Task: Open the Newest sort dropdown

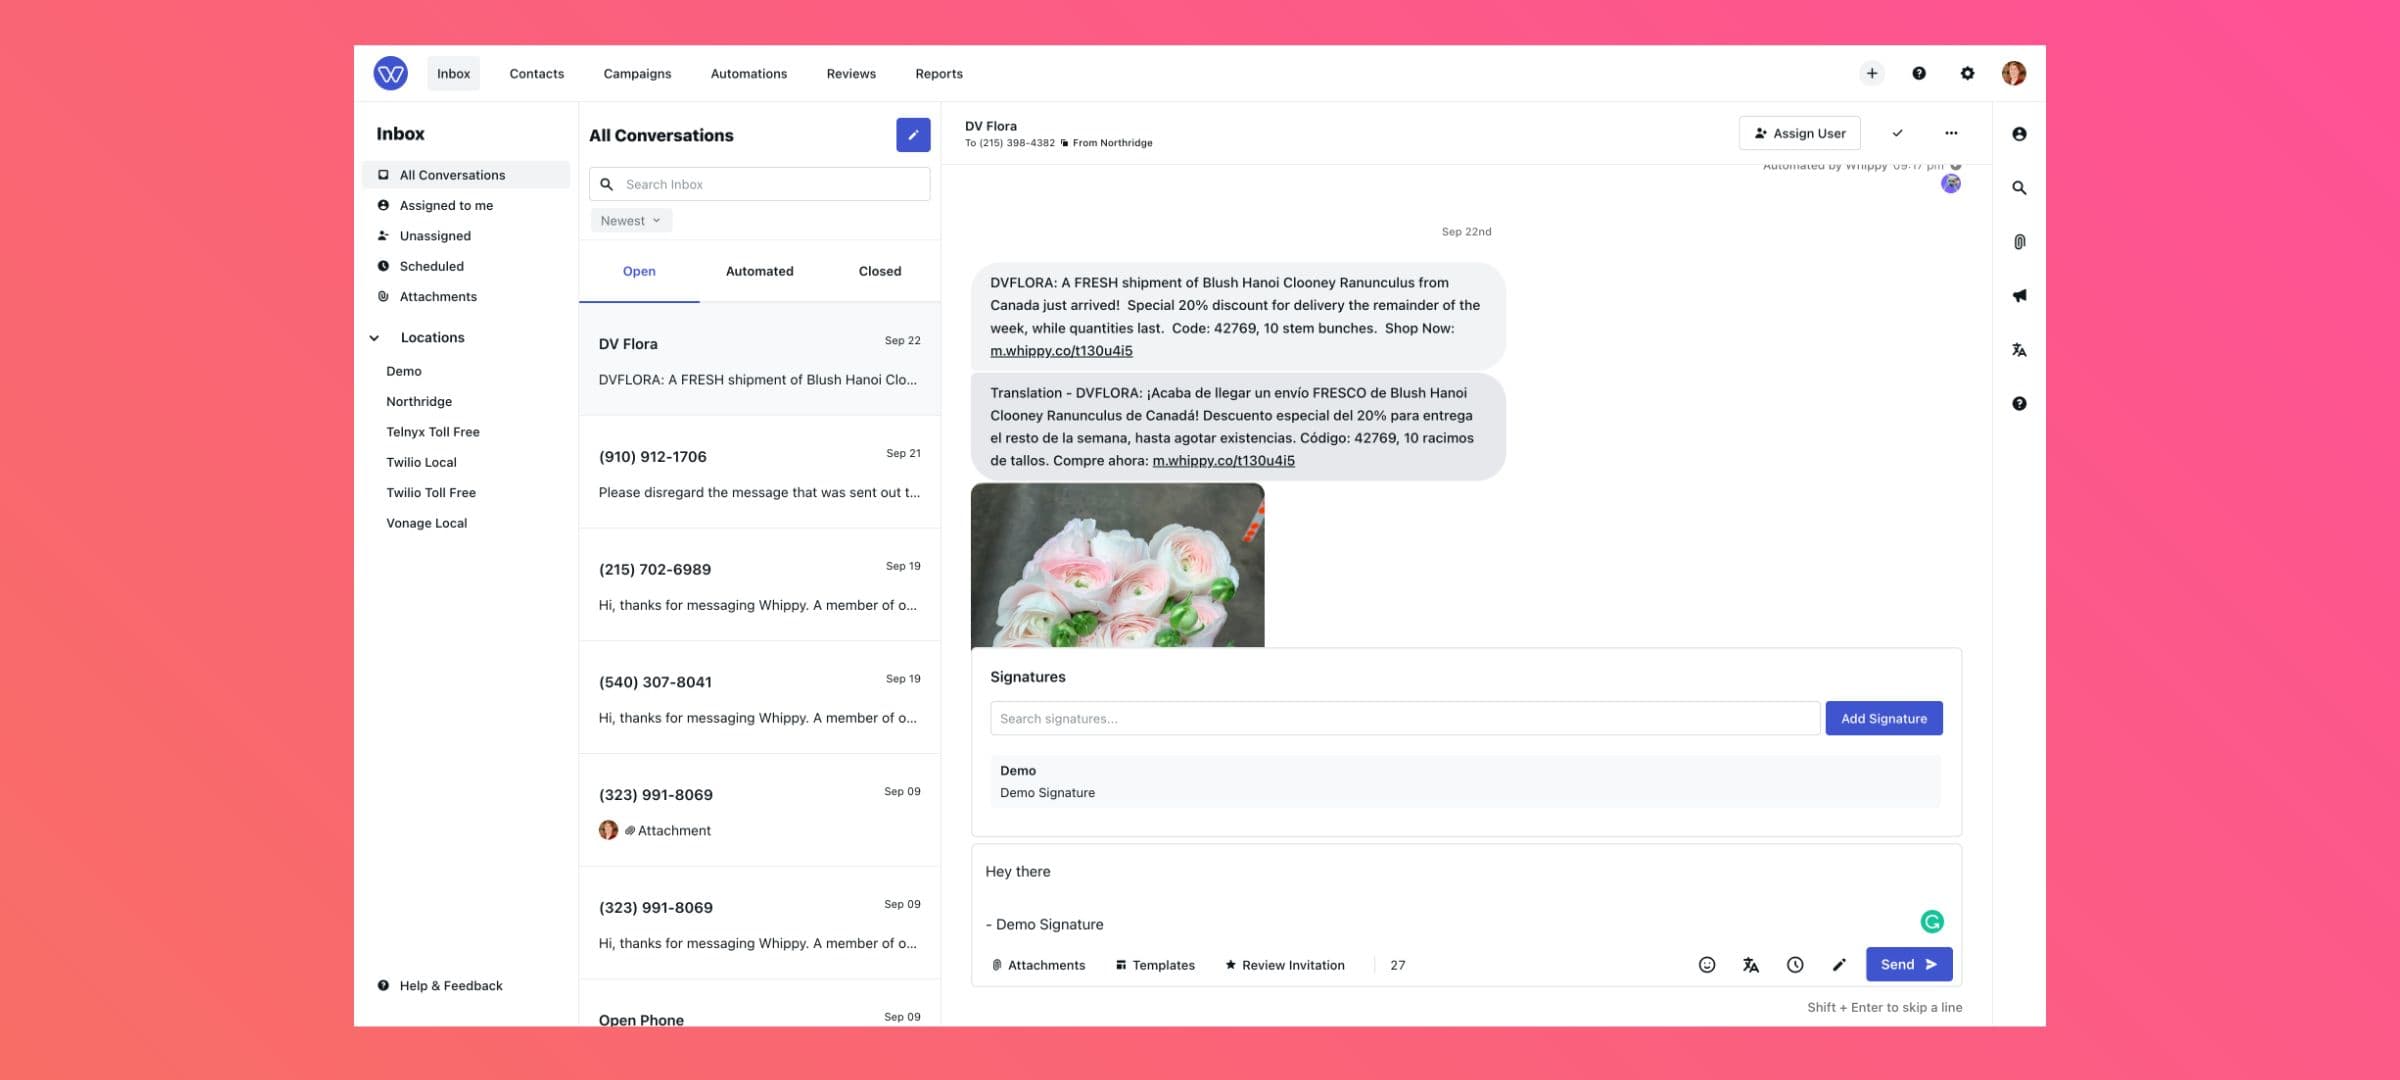Action: [x=630, y=221]
